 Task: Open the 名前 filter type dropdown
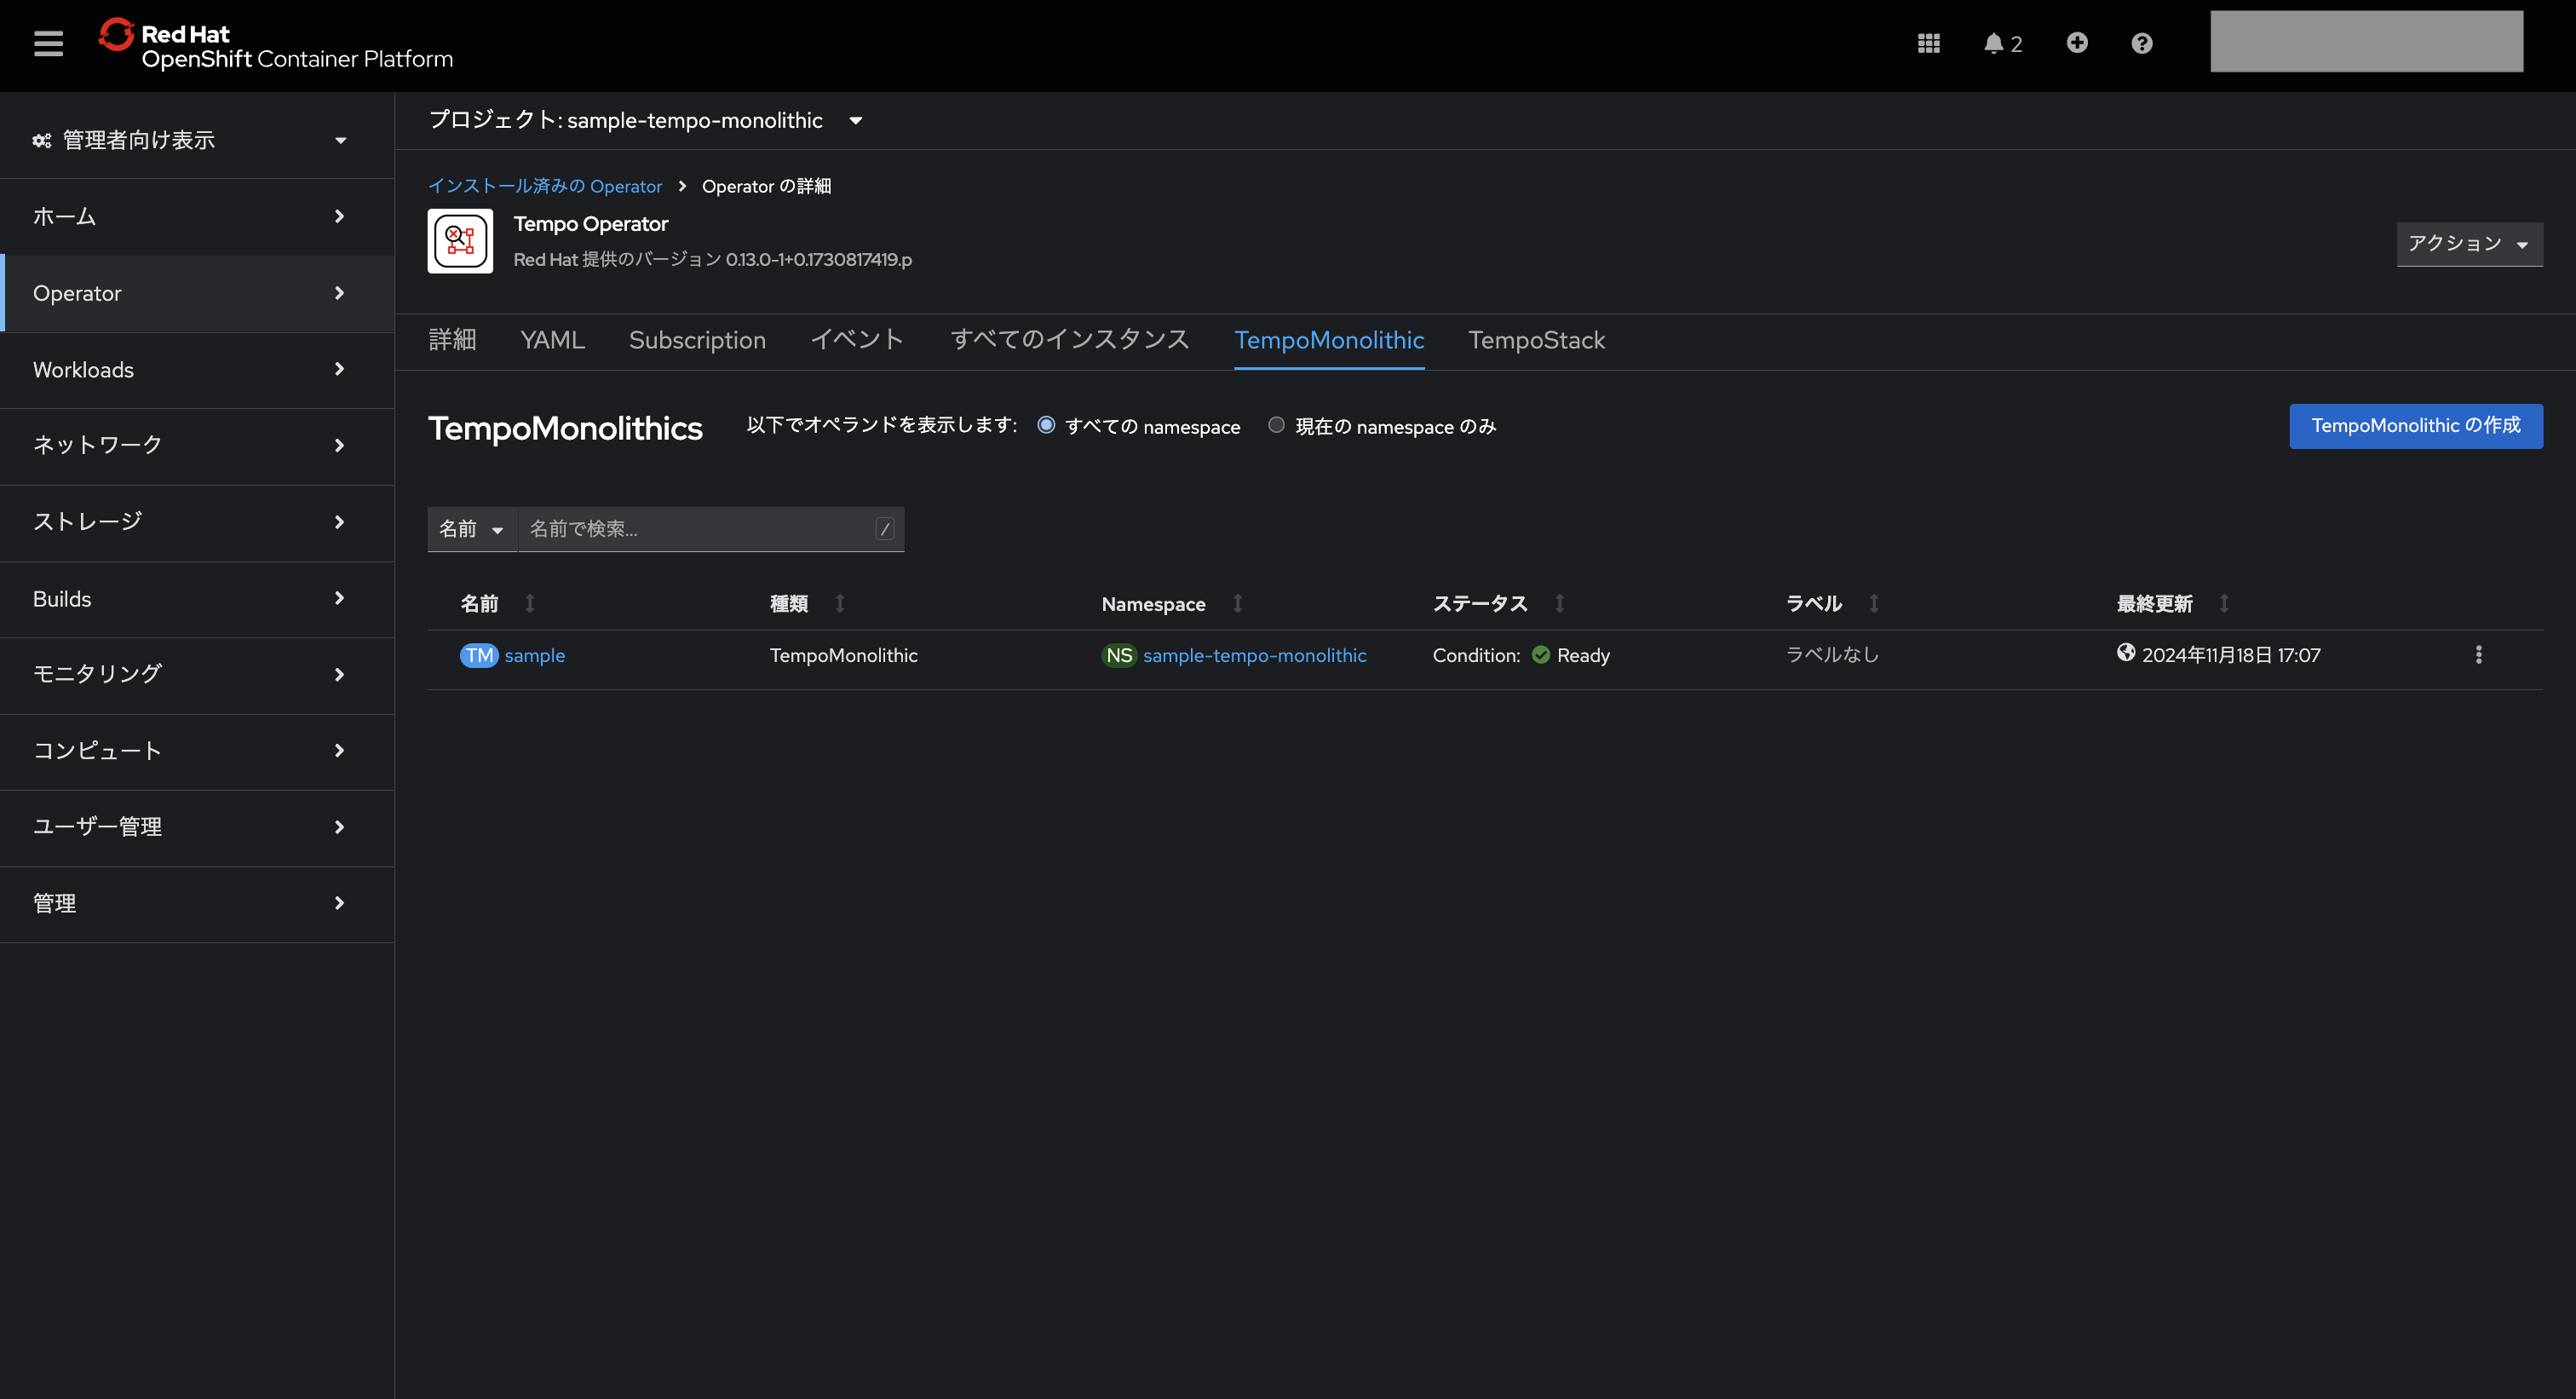point(471,529)
